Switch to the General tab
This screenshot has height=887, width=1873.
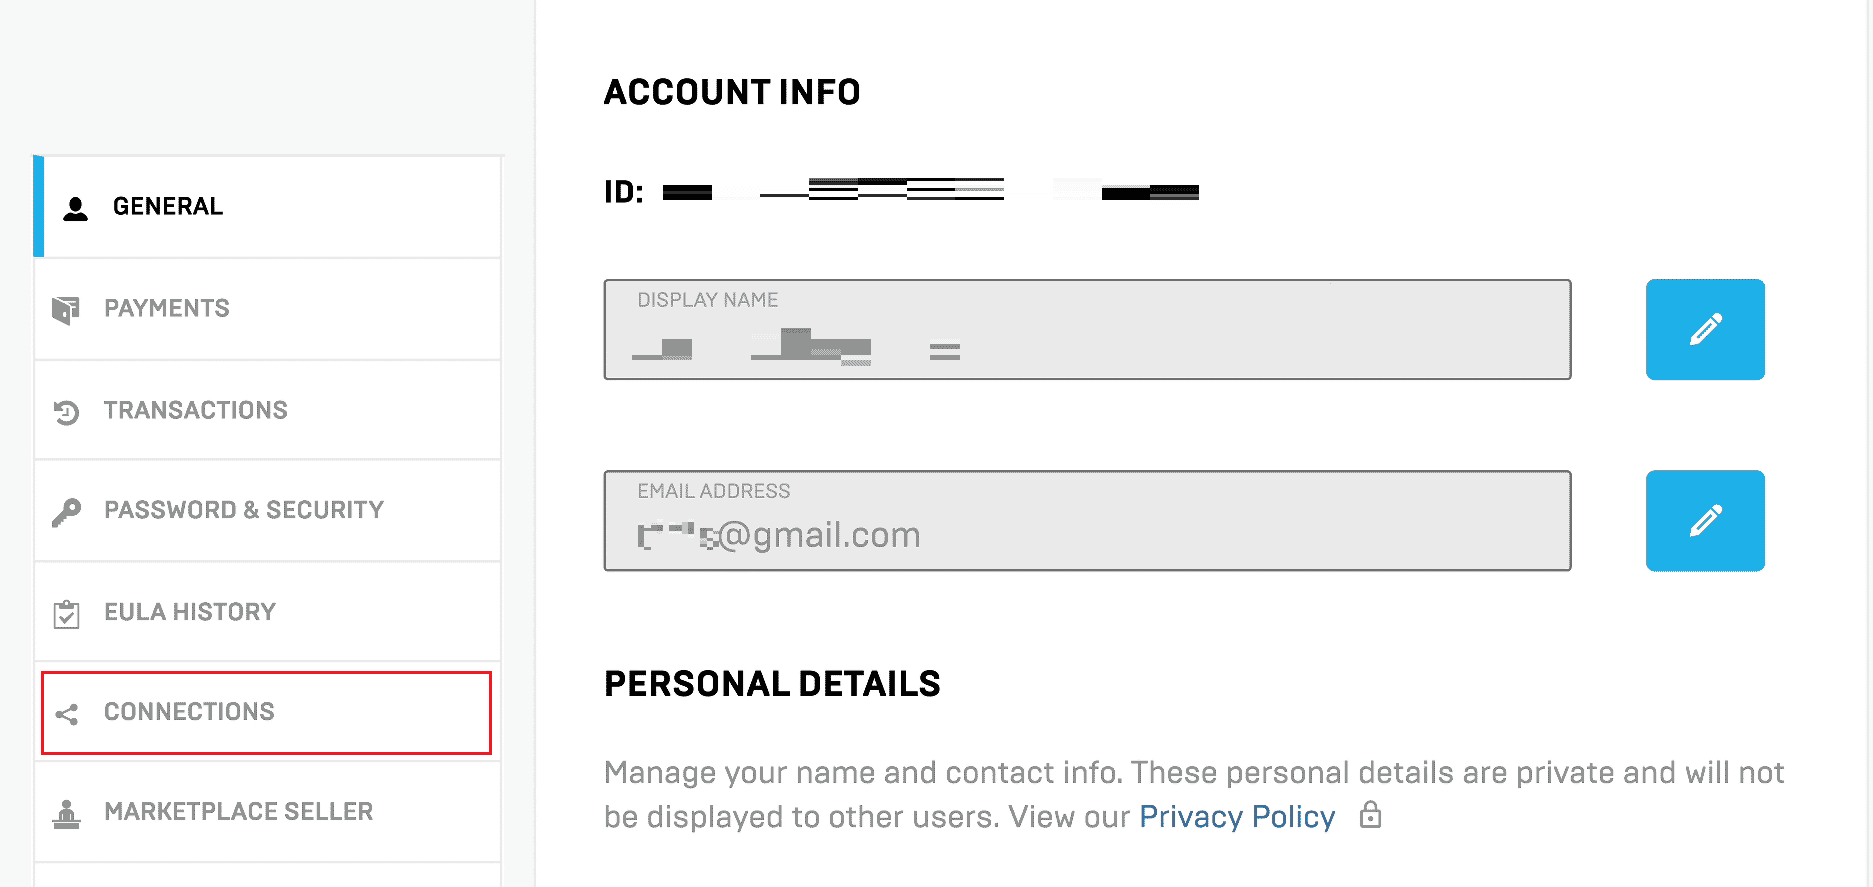click(x=168, y=207)
